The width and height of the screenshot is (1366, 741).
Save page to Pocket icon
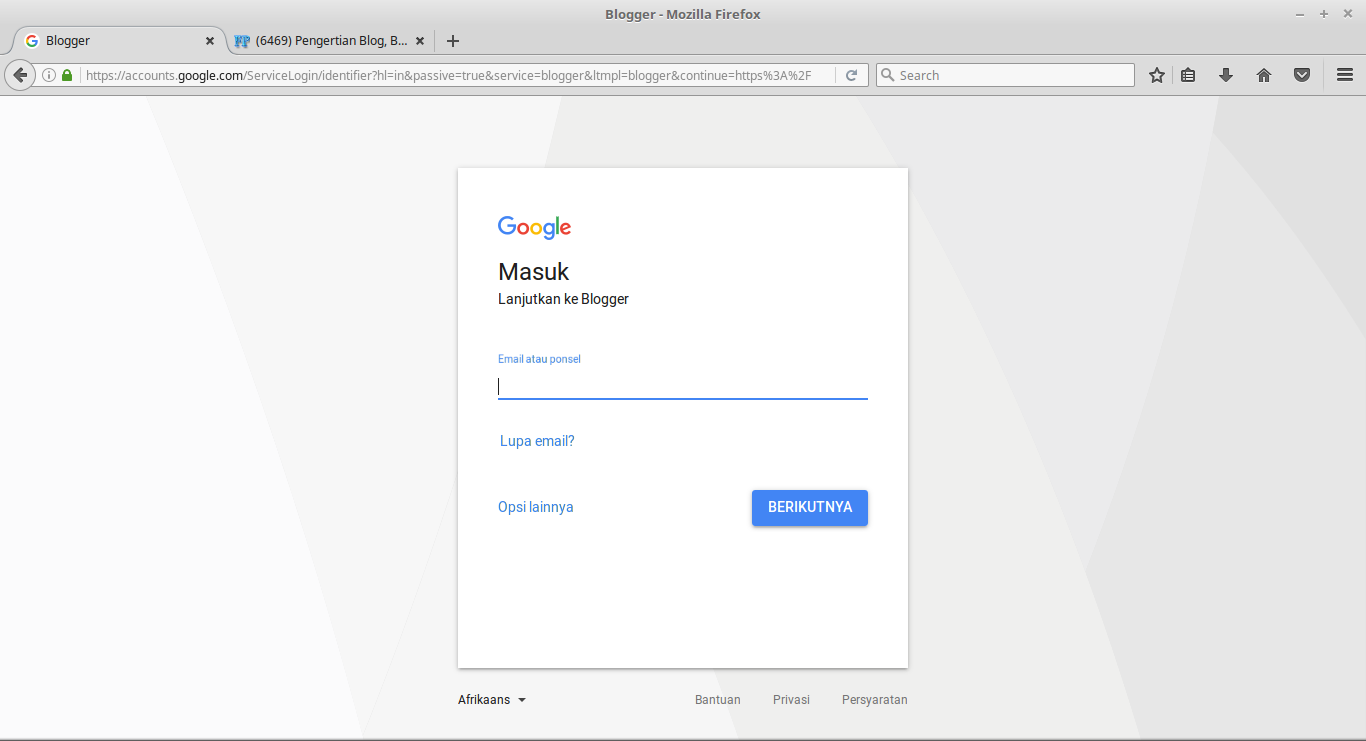pyautogui.click(x=1302, y=75)
